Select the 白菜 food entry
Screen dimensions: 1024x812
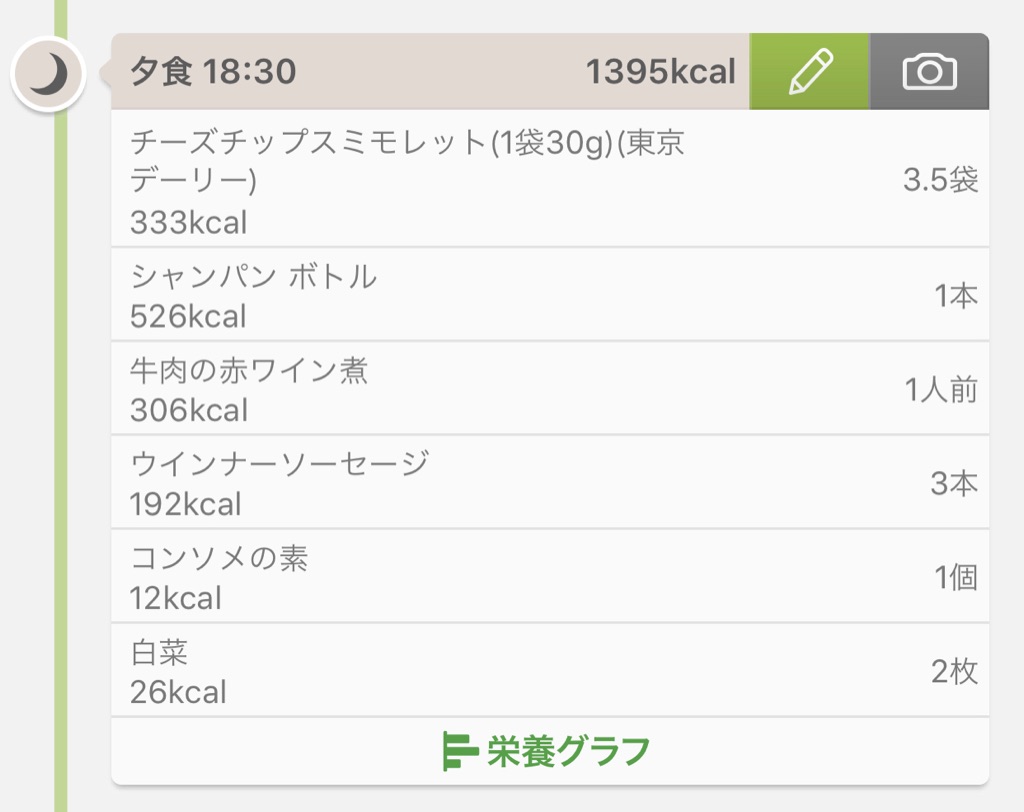tap(550, 671)
